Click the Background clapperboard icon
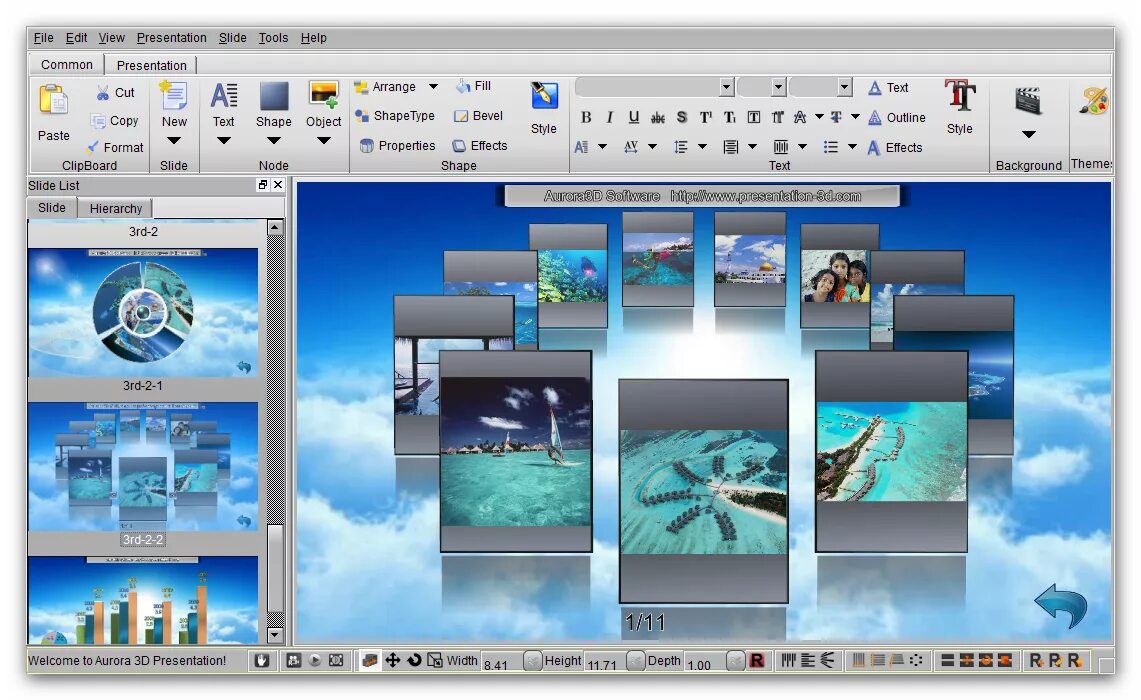Image resolution: width=1141 pixels, height=700 pixels. pyautogui.click(x=1028, y=101)
